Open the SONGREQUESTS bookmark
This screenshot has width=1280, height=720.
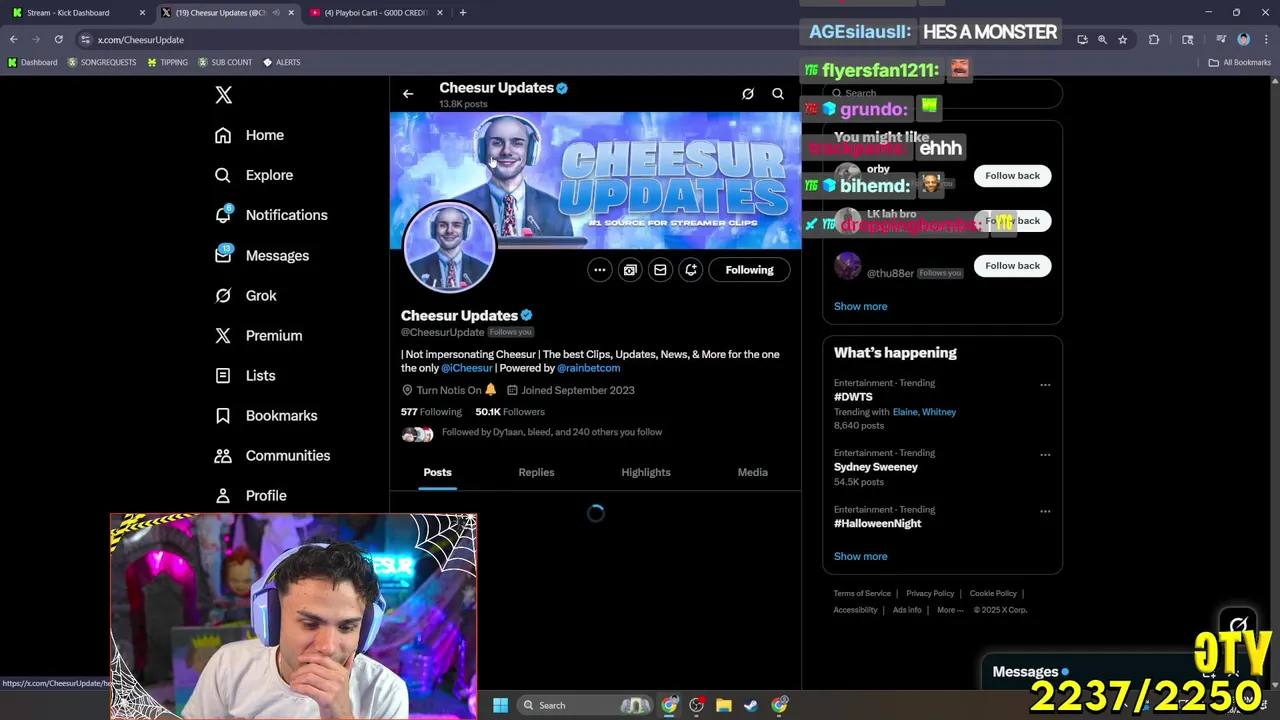pyautogui.click(x=101, y=62)
